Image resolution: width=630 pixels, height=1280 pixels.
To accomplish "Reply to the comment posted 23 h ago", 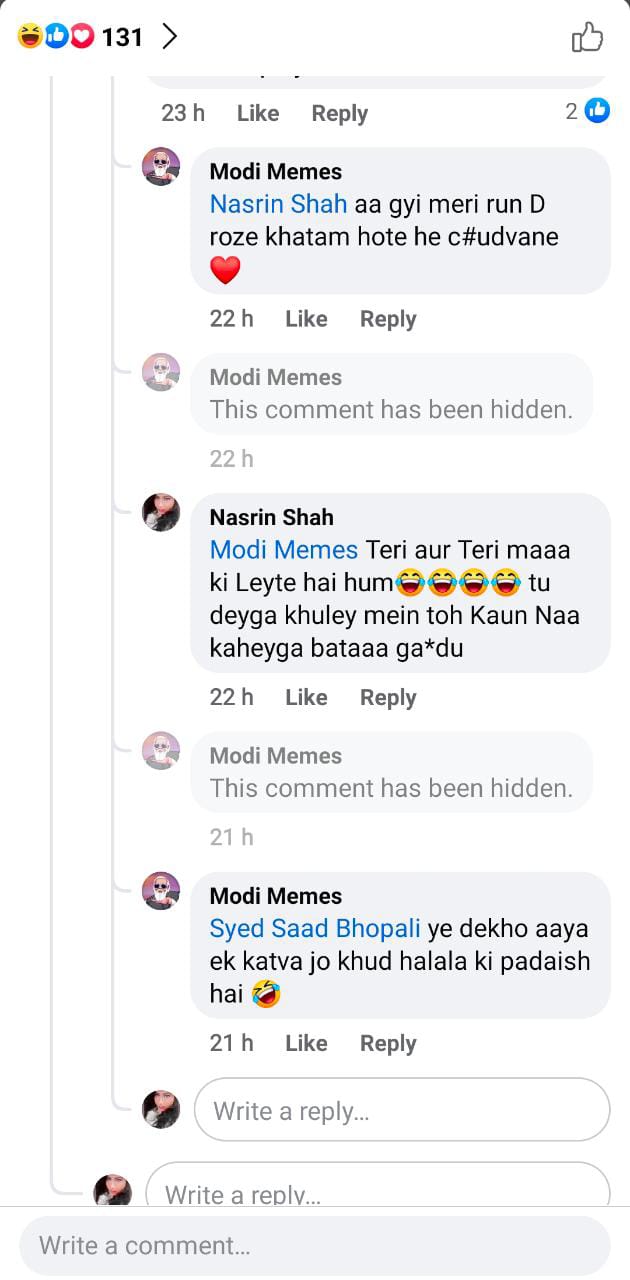I will (339, 114).
